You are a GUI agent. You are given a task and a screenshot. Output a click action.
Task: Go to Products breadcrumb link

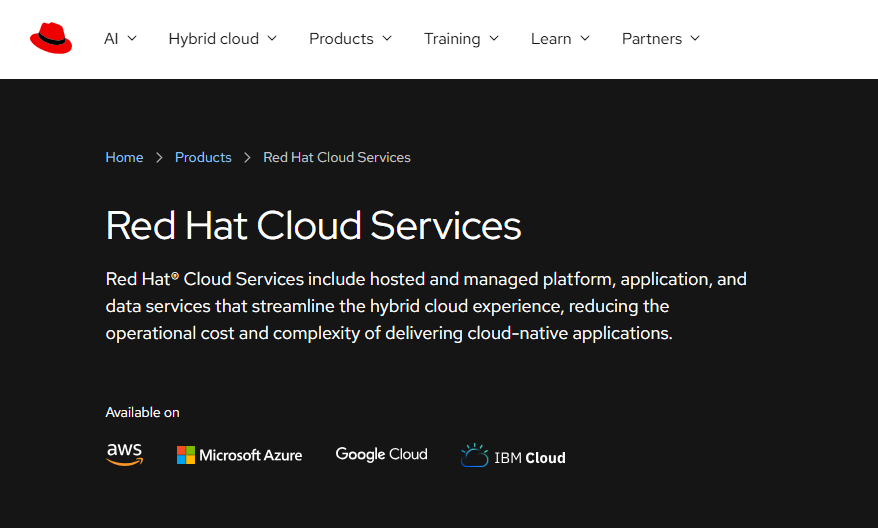[203, 157]
